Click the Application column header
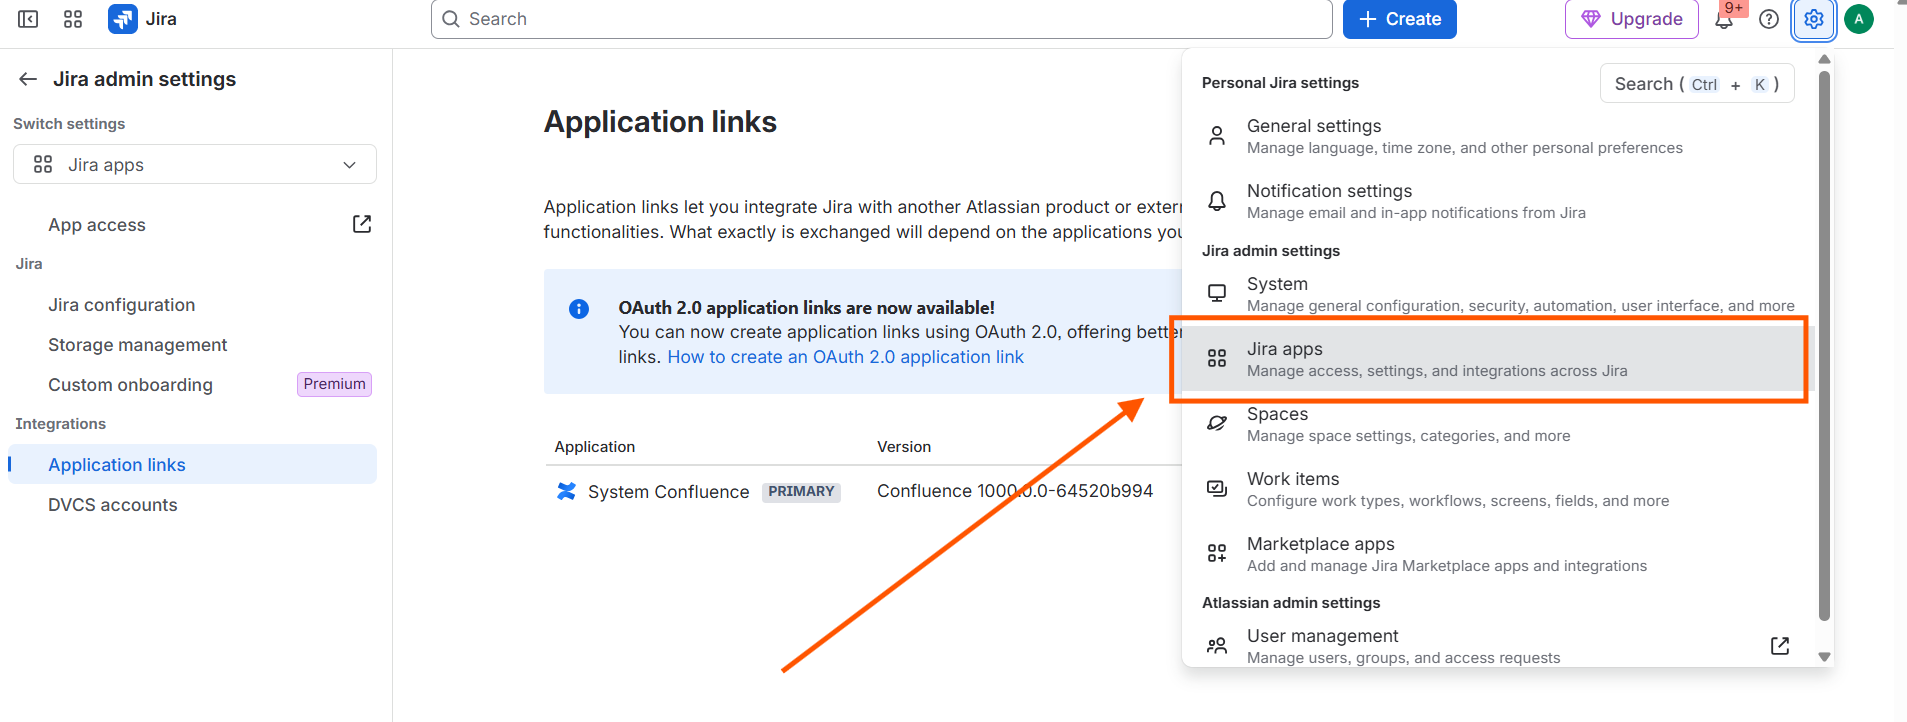 coord(595,446)
